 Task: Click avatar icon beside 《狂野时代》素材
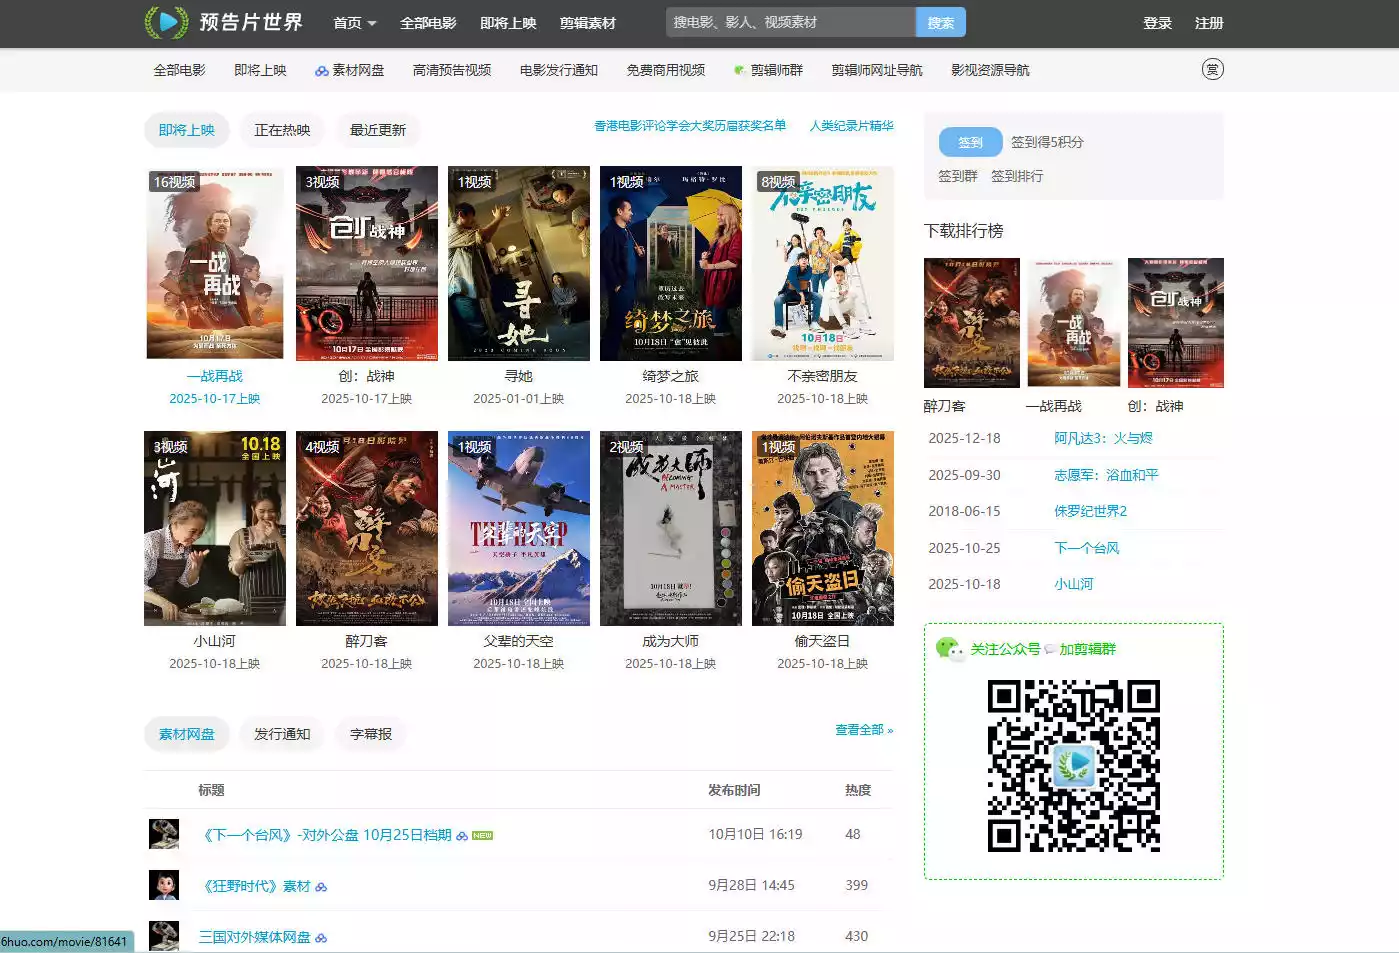164,885
